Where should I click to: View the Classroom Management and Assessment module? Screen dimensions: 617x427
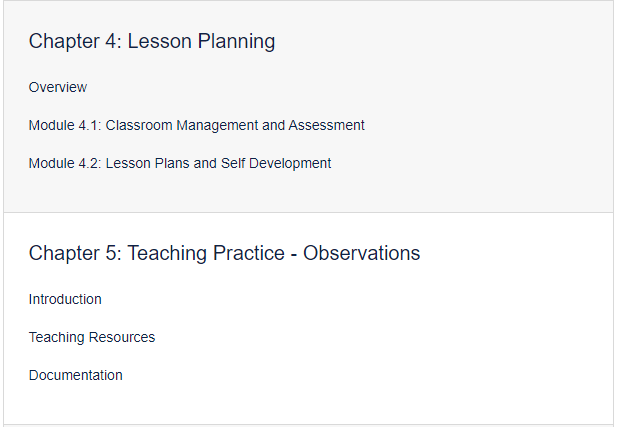coord(196,125)
